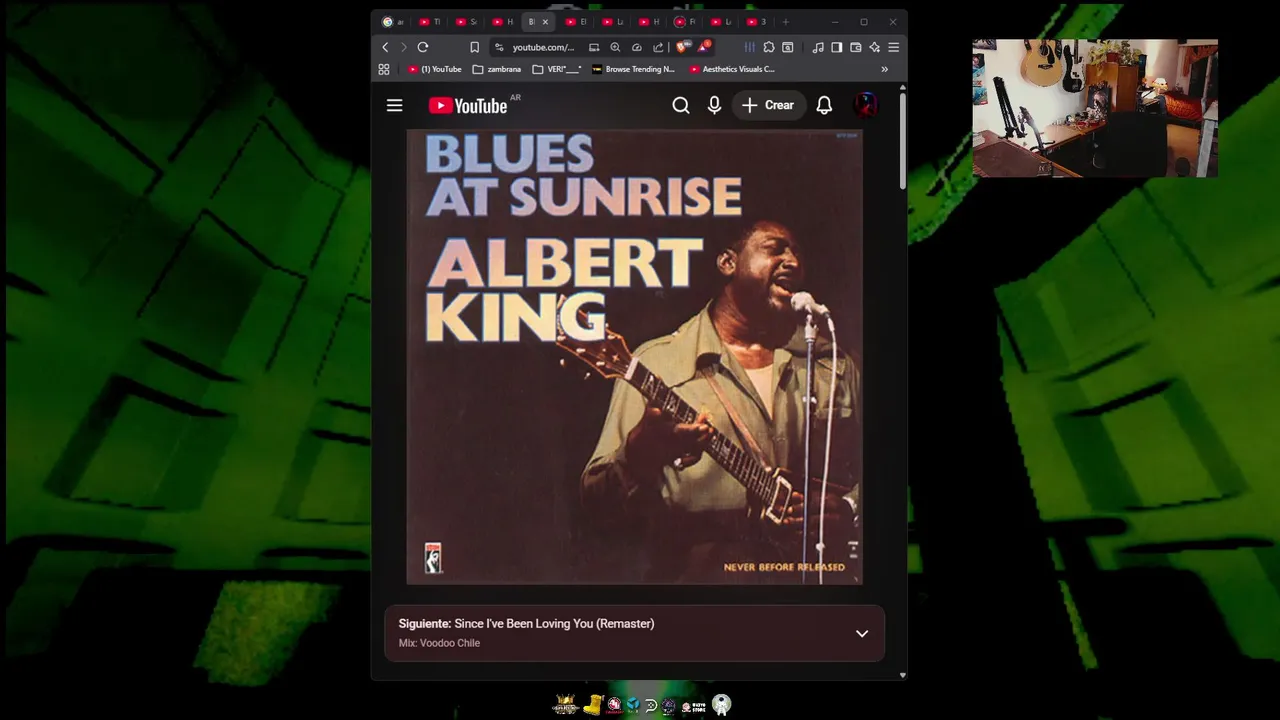1280x720 pixels.
Task: Click the Since I've Been Loving You title
Action: click(554, 623)
